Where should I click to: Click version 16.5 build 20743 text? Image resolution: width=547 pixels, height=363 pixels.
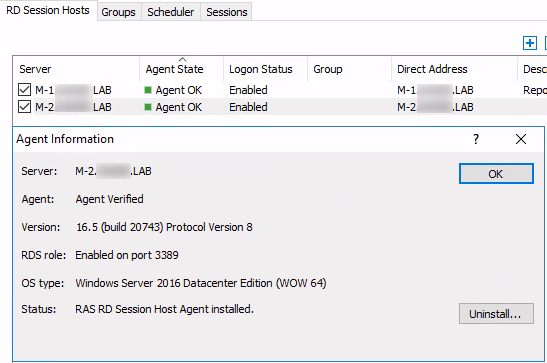click(x=164, y=227)
